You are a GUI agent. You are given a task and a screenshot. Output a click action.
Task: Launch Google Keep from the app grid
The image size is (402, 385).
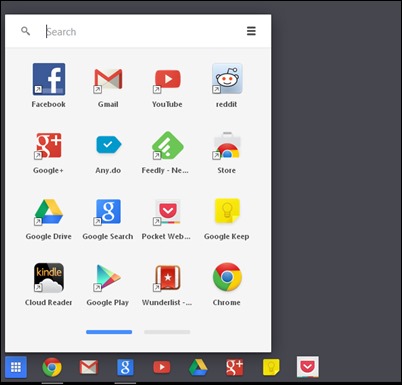click(x=227, y=211)
